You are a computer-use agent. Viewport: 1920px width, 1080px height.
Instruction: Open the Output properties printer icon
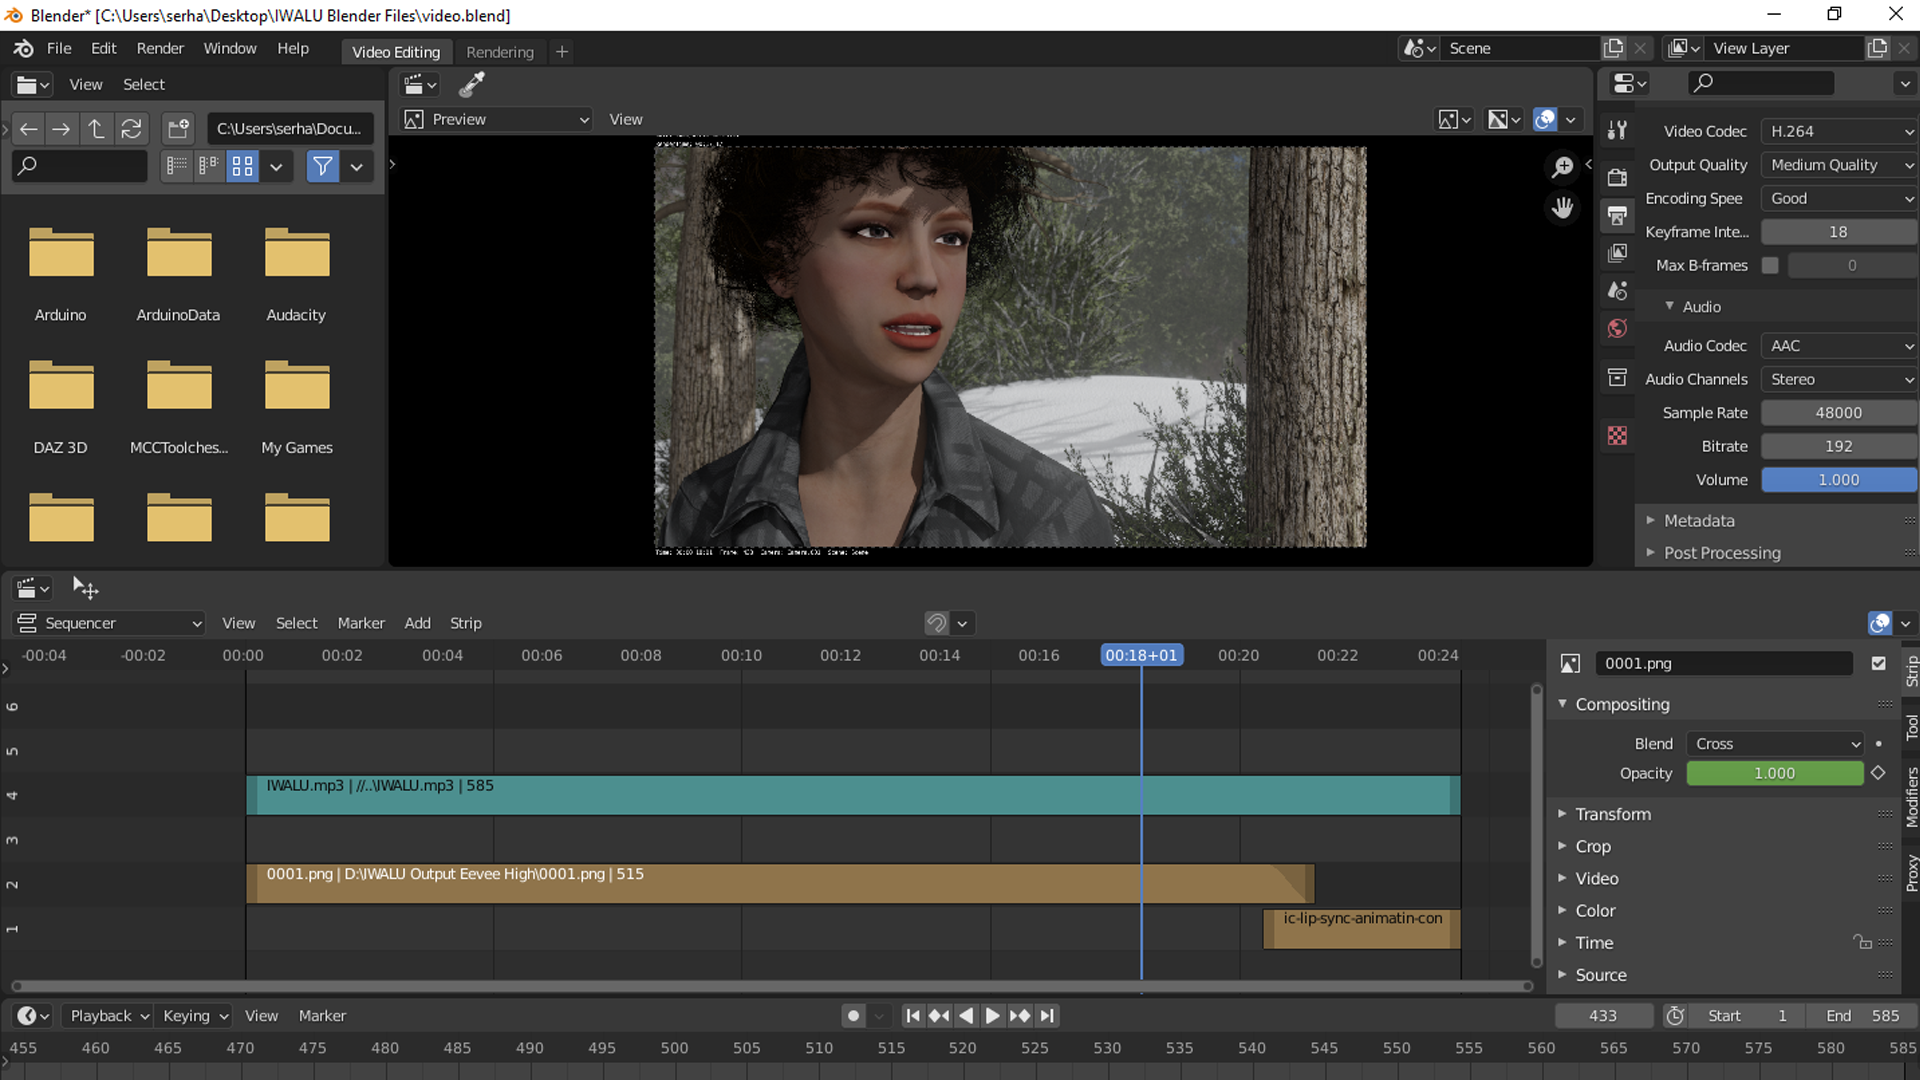coord(1617,215)
